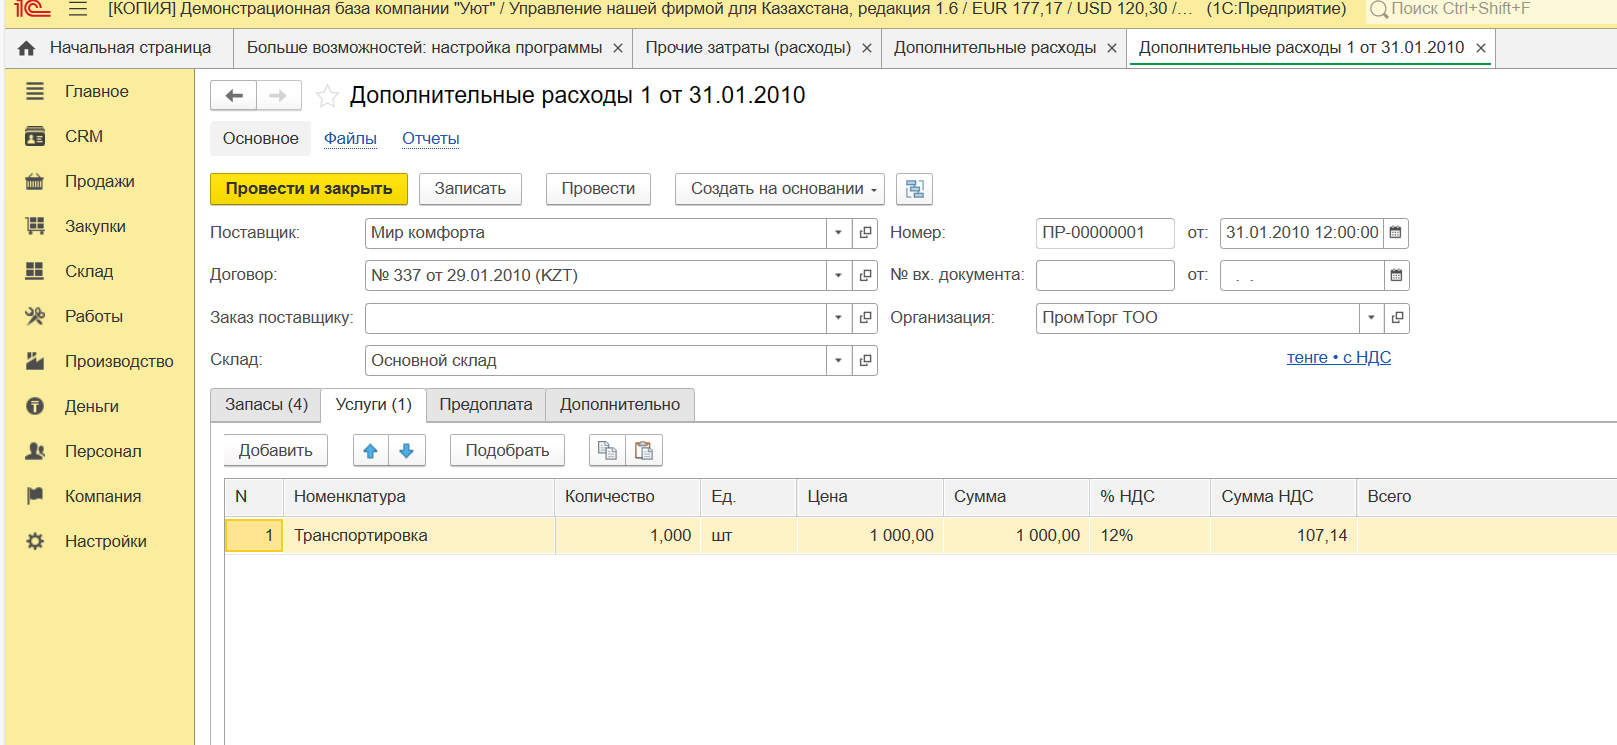
Task: Click the № вх. документа input field
Action: pyautogui.click(x=1104, y=276)
